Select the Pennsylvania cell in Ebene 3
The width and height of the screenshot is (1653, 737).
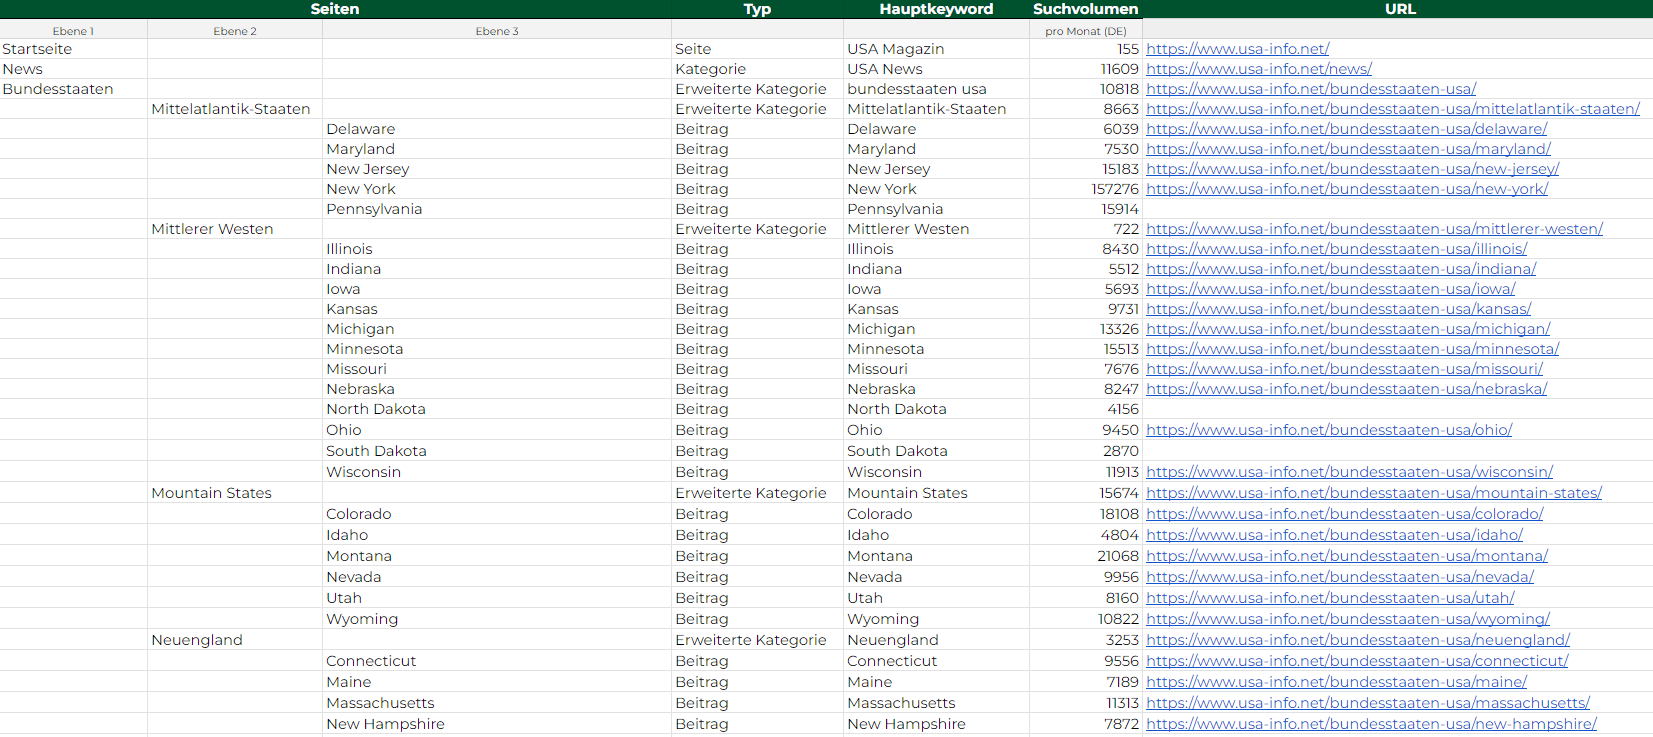(497, 209)
